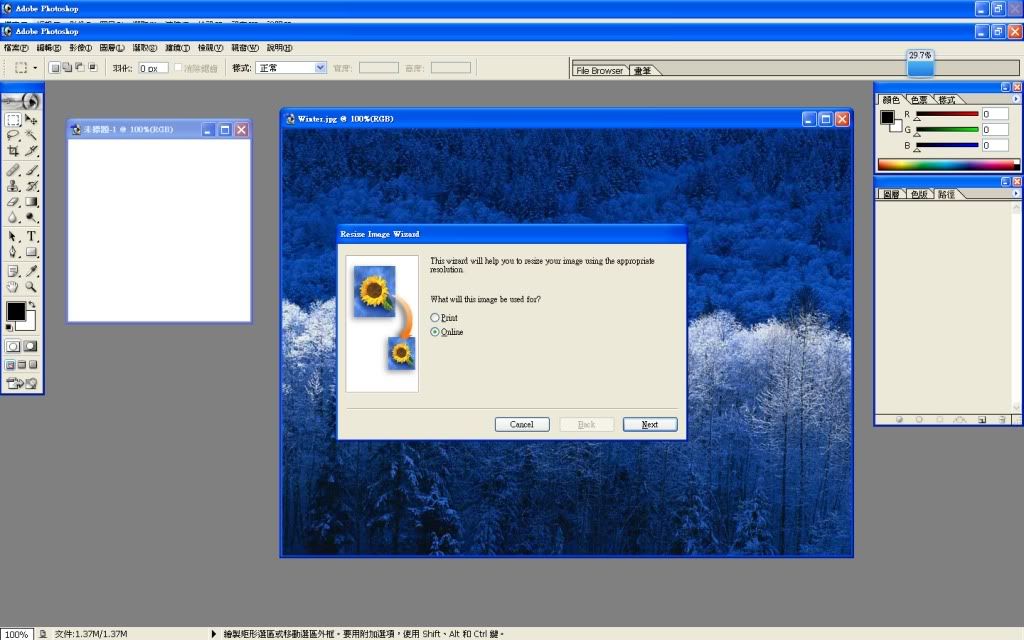1024x640 pixels.
Task: Pick the Crop tool
Action: [13, 152]
